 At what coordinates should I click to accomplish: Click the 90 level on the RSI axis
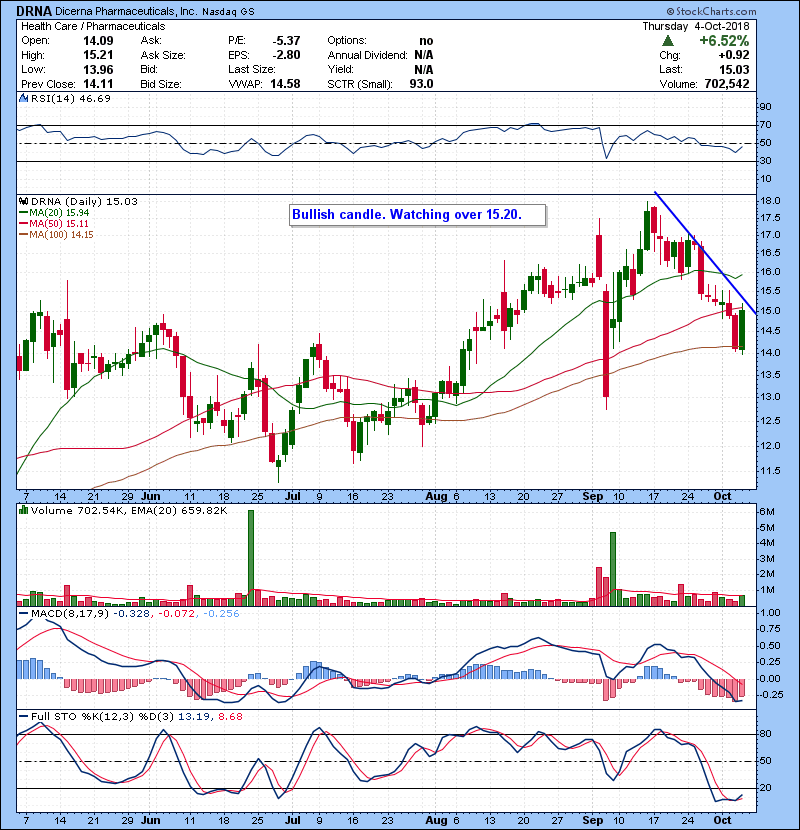(765, 106)
